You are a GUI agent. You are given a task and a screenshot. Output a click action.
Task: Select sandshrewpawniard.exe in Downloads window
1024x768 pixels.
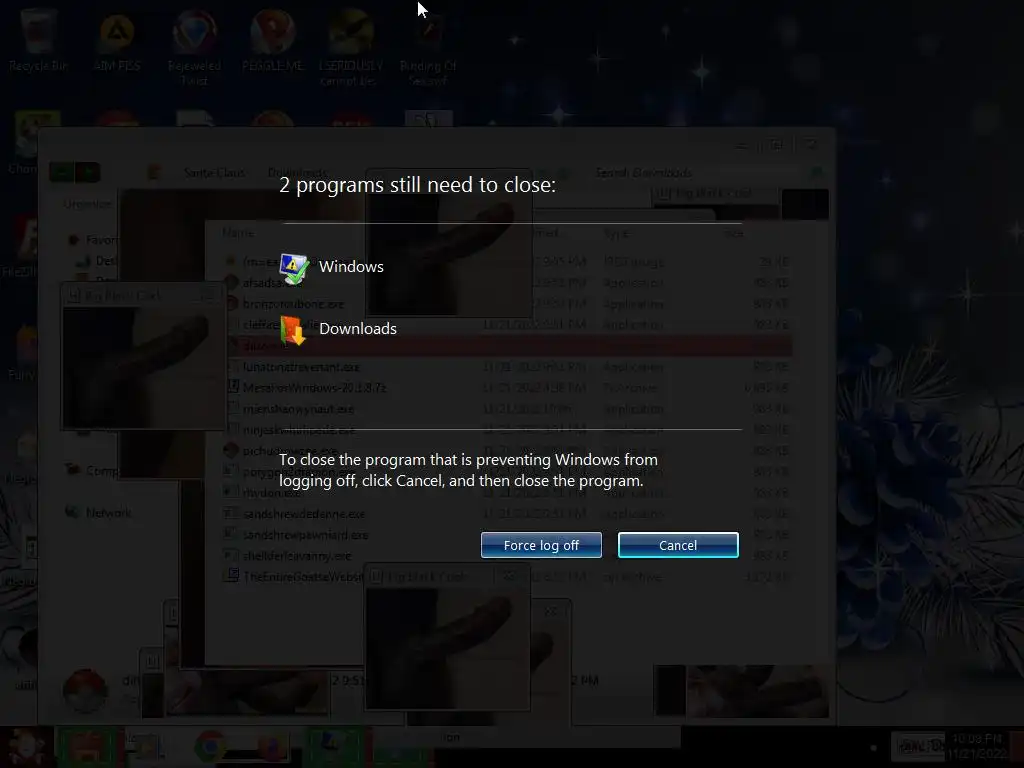pyautogui.click(x=306, y=535)
